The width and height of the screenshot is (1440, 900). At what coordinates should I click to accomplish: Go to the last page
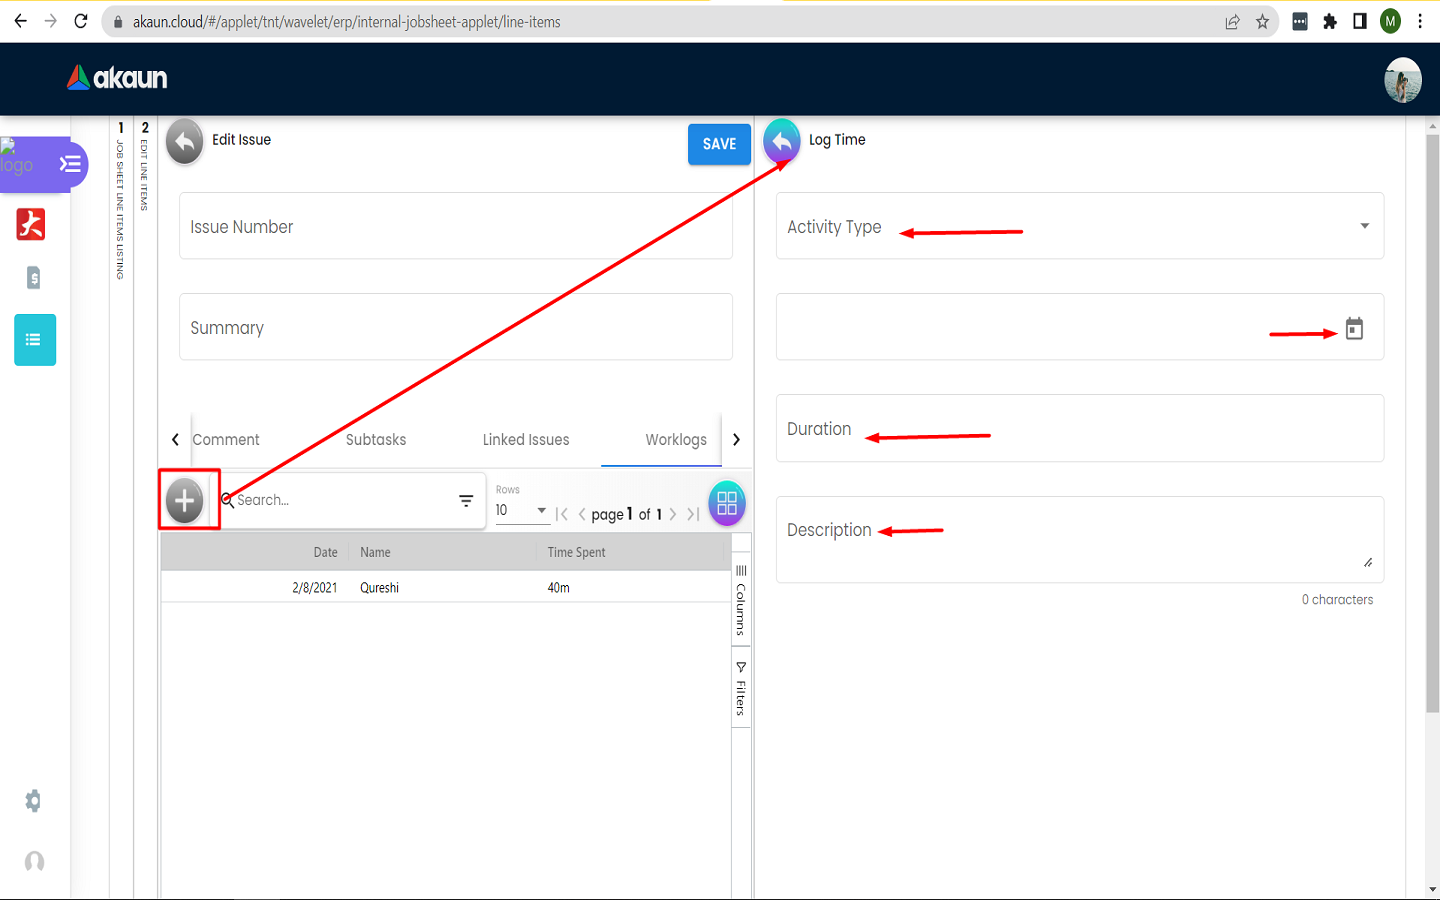pos(693,514)
